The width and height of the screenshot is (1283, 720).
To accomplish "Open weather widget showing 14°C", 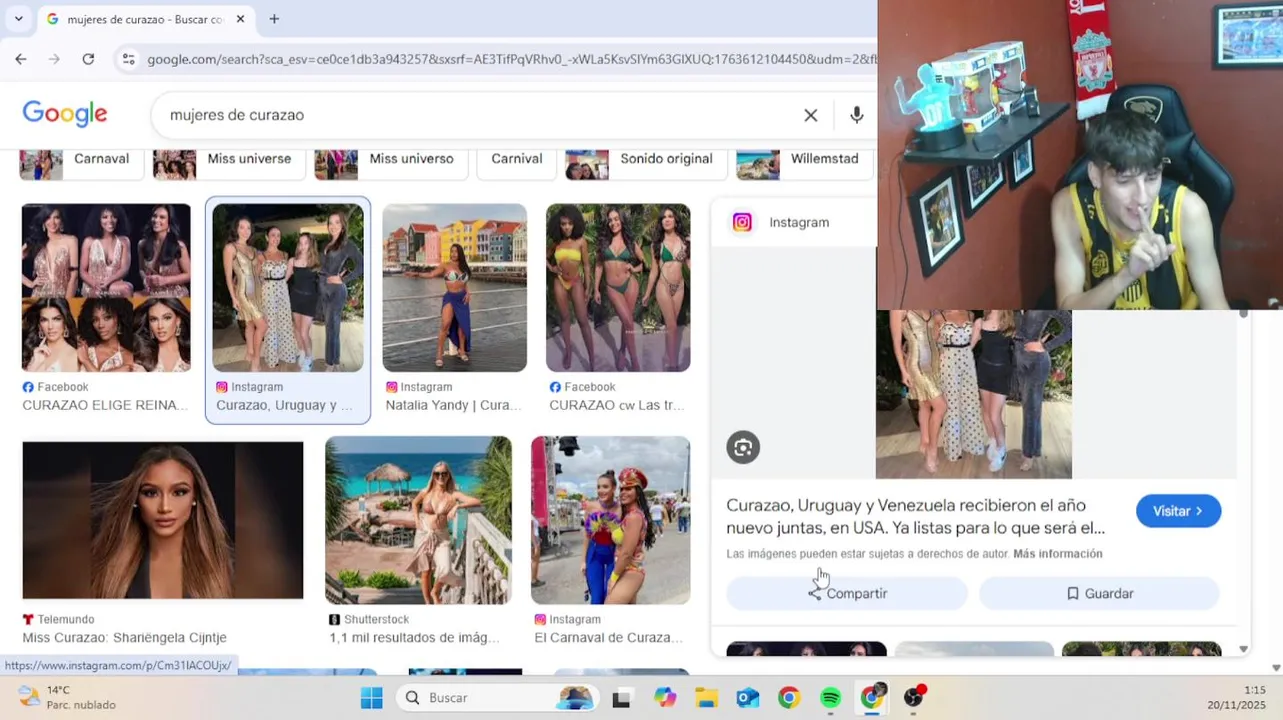I will (x=68, y=697).
